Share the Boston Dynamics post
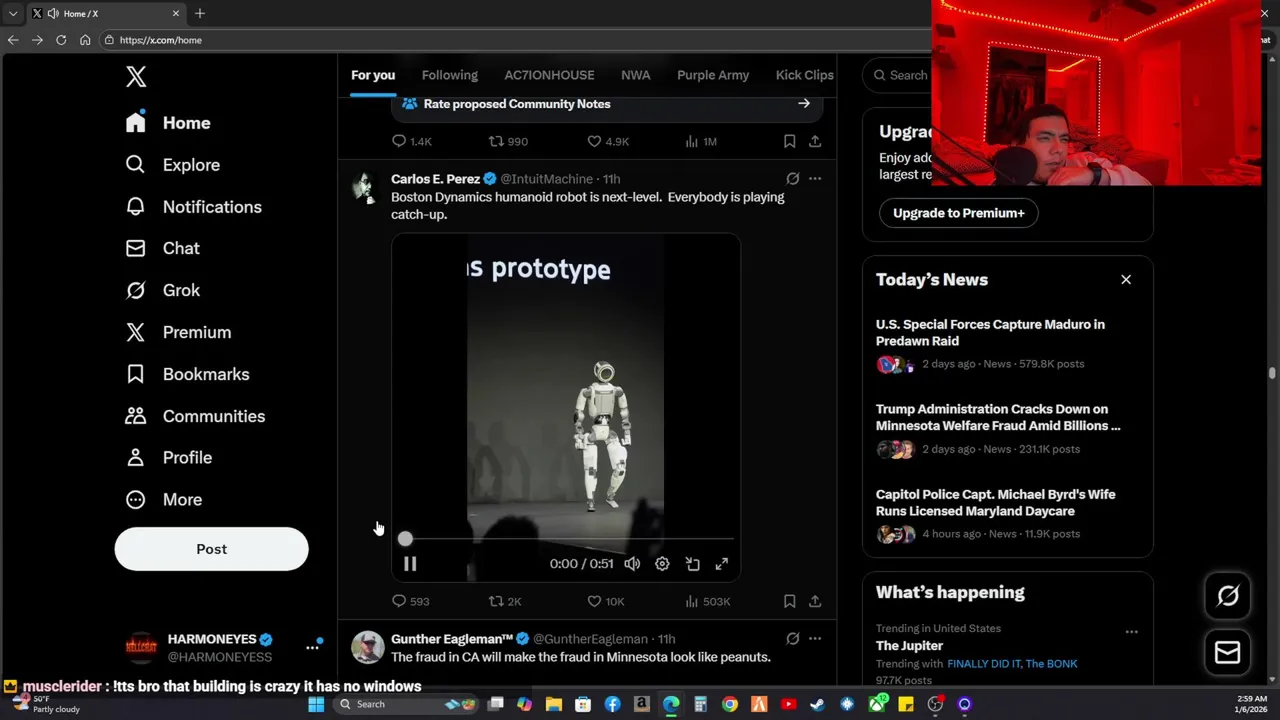Viewport: 1280px width, 720px height. tap(815, 601)
